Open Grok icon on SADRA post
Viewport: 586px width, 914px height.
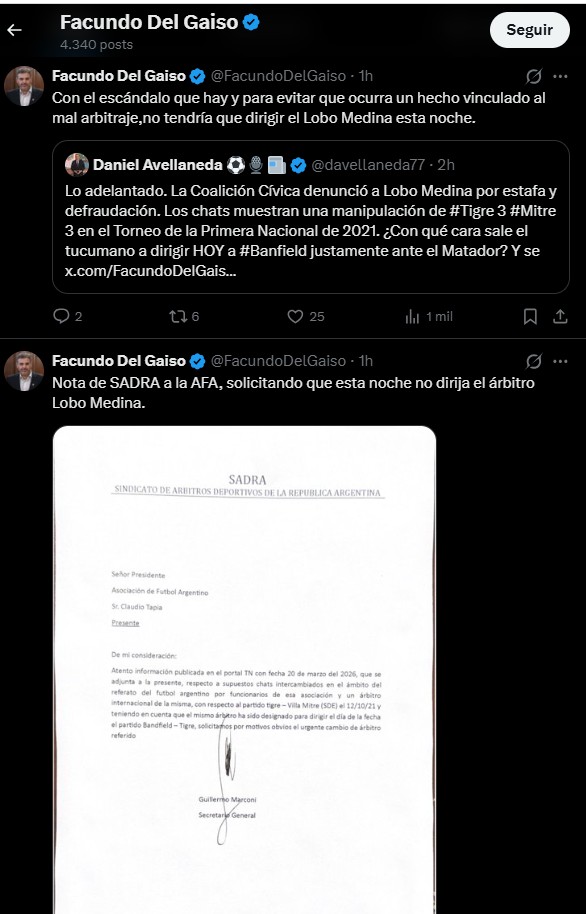click(534, 361)
